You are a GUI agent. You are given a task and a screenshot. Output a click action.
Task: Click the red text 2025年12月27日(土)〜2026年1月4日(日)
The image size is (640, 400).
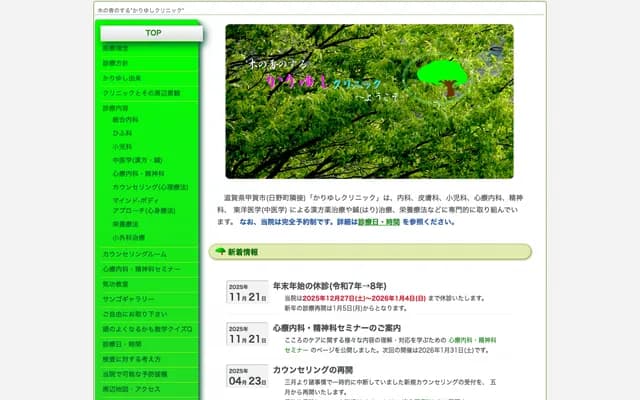(x=364, y=298)
